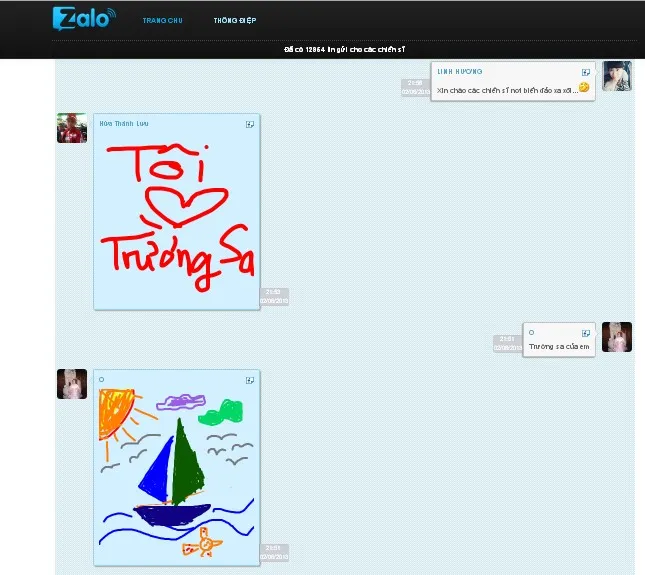
Task: Click the circle name marker on sailboat card
Action: click(x=102, y=380)
